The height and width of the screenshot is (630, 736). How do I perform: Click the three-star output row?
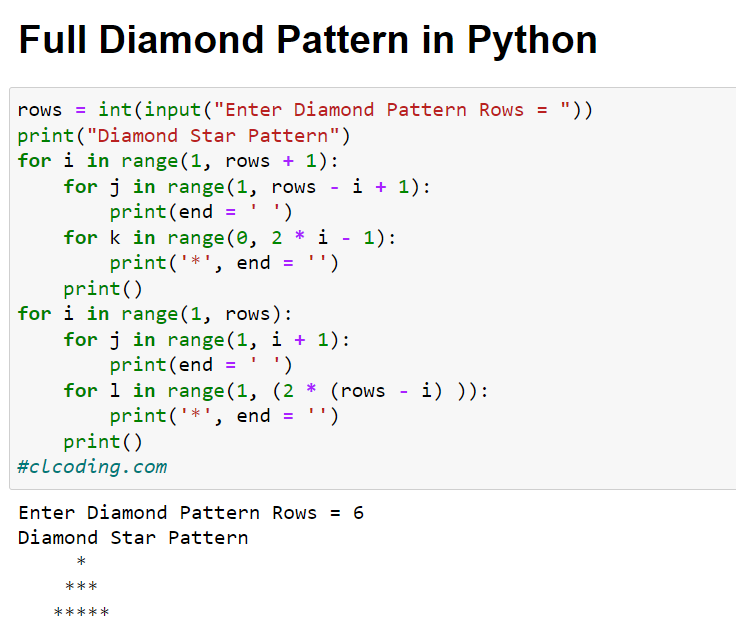click(81, 587)
